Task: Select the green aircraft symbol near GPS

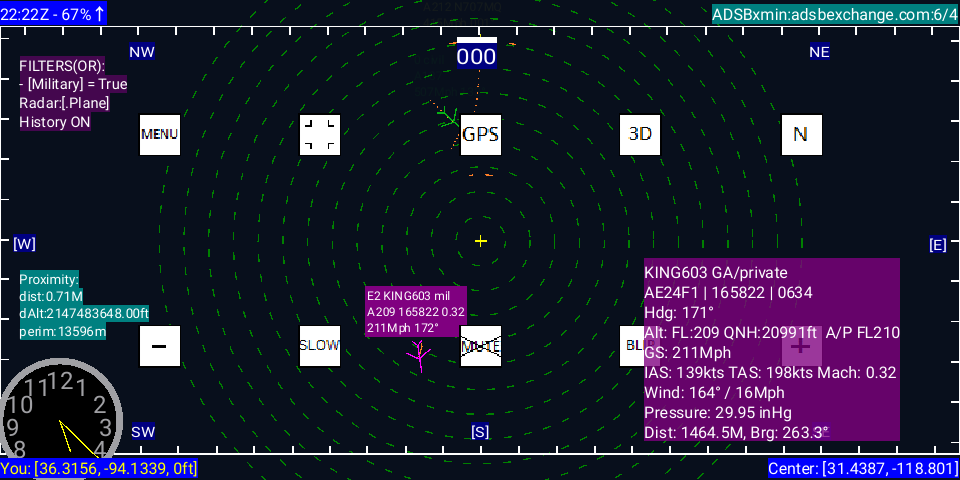Action: [449, 118]
